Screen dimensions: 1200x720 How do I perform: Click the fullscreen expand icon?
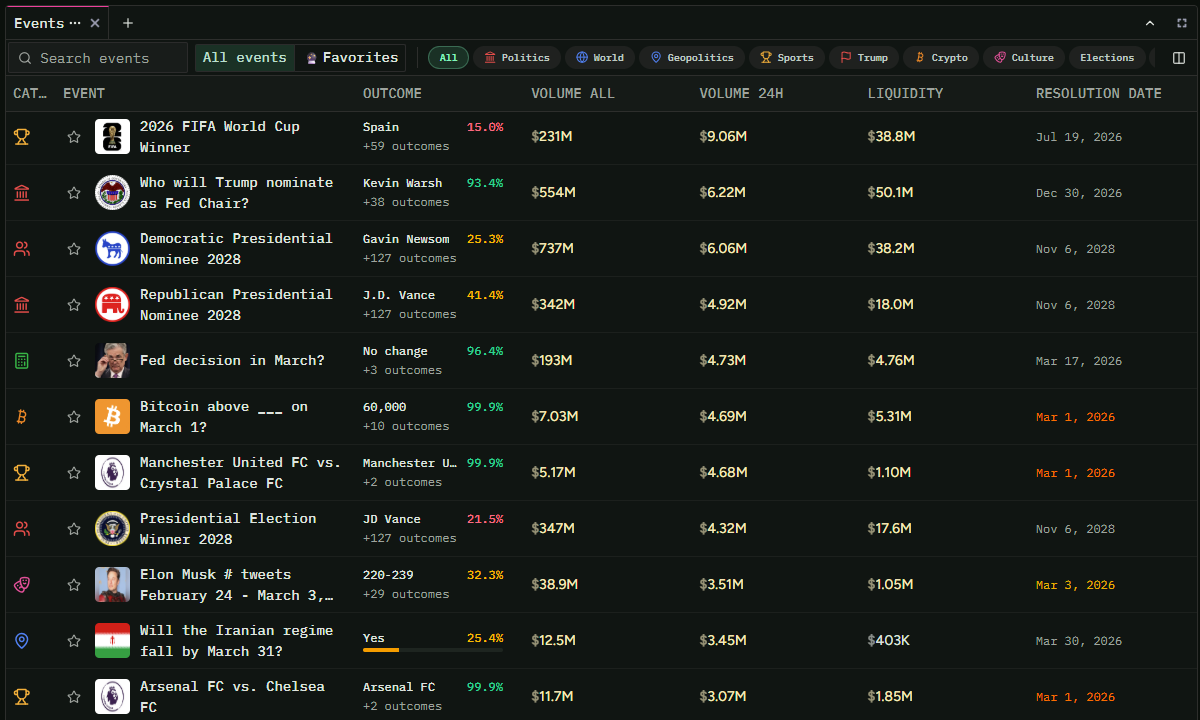click(1179, 23)
